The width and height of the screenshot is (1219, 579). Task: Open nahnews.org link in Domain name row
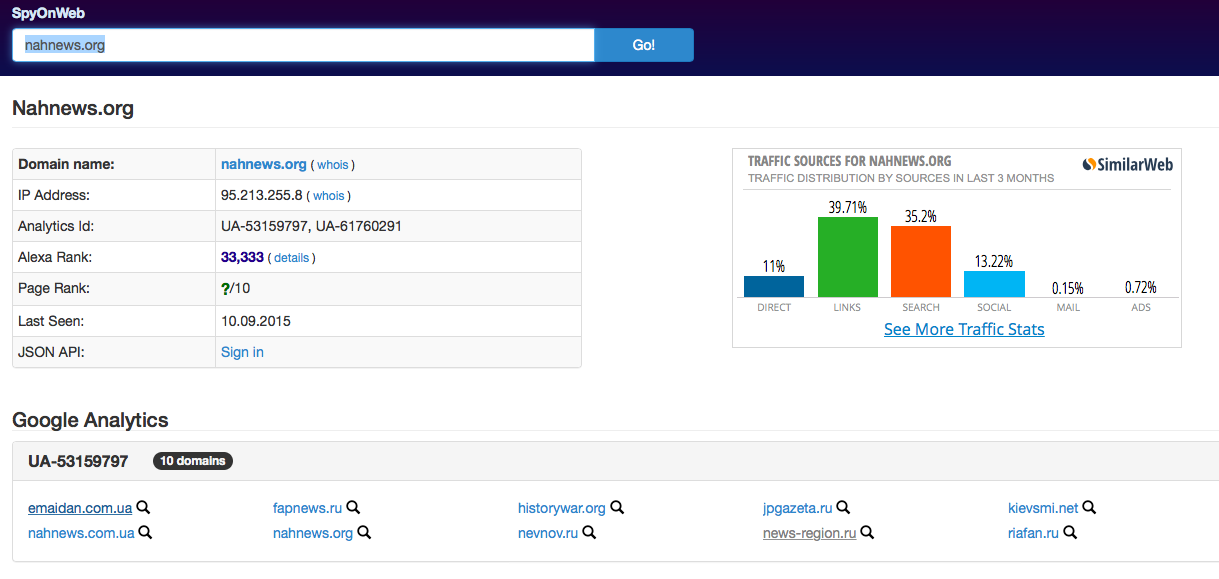tap(264, 164)
